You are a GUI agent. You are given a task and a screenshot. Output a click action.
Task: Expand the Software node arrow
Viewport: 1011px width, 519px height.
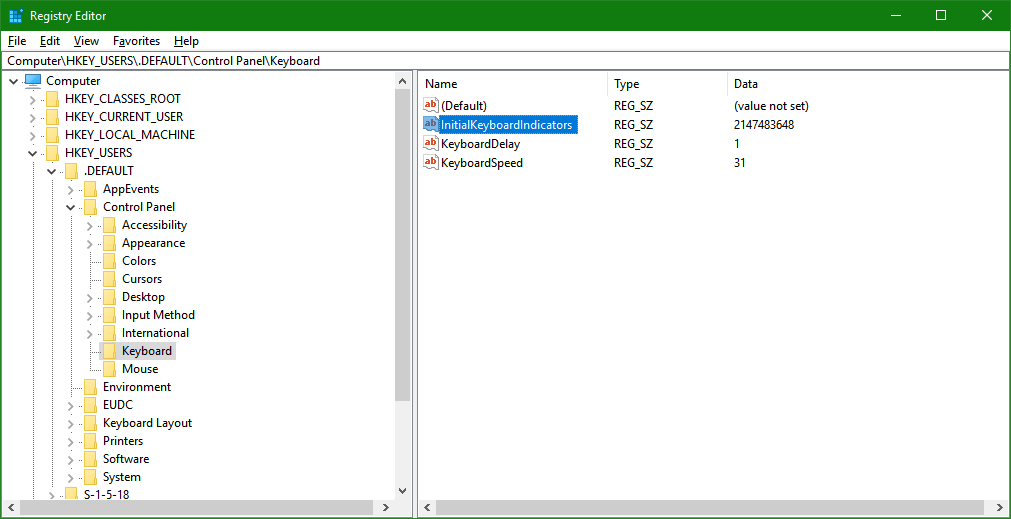71,460
